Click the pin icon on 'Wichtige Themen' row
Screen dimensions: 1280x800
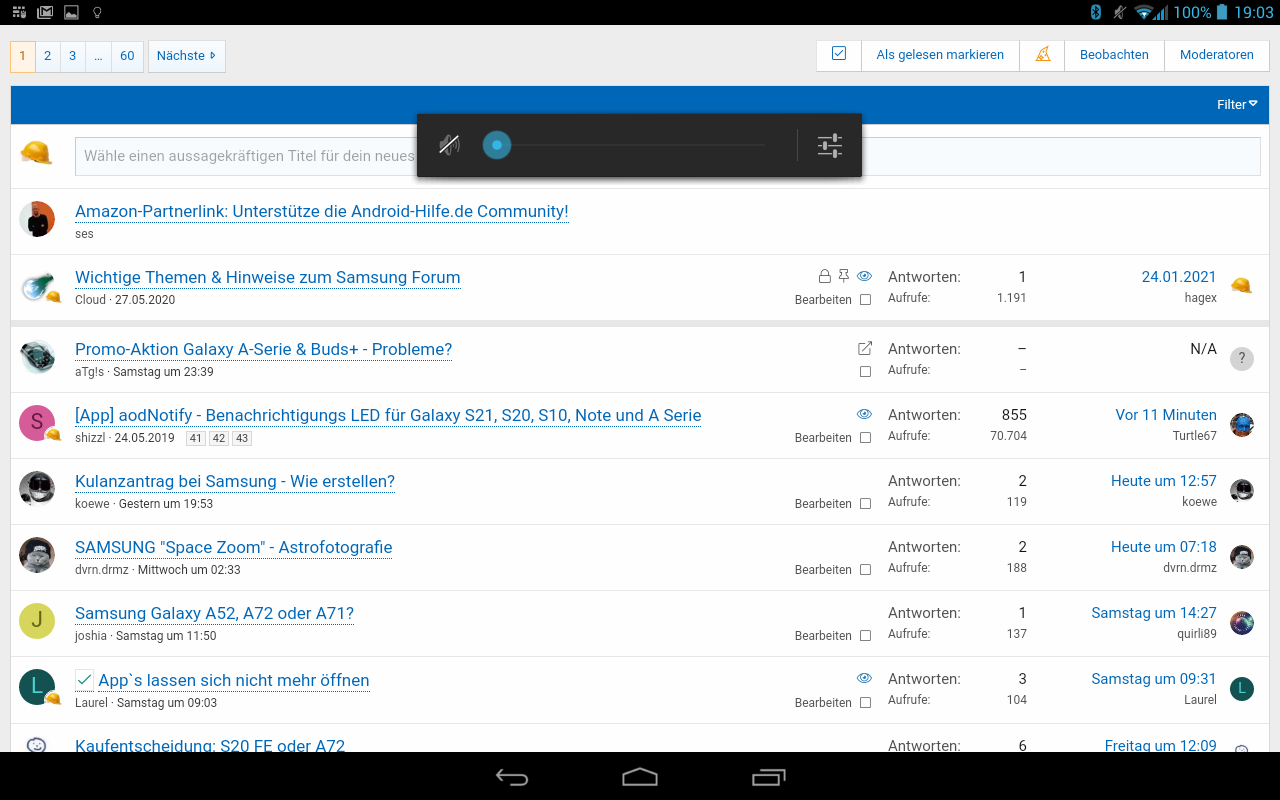tap(844, 276)
